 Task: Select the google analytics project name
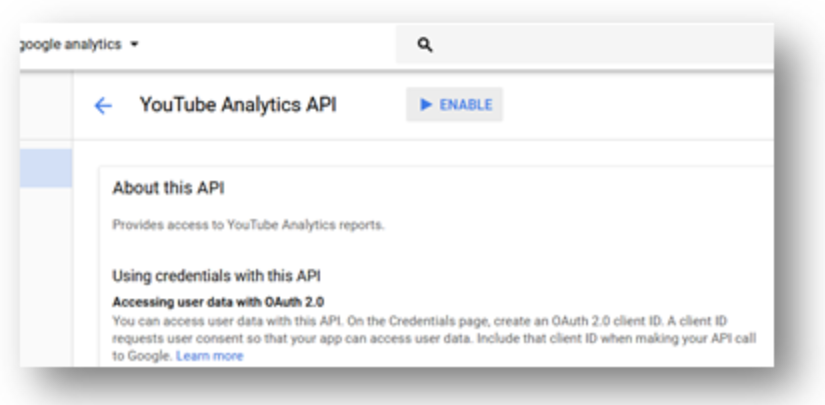pos(71,45)
